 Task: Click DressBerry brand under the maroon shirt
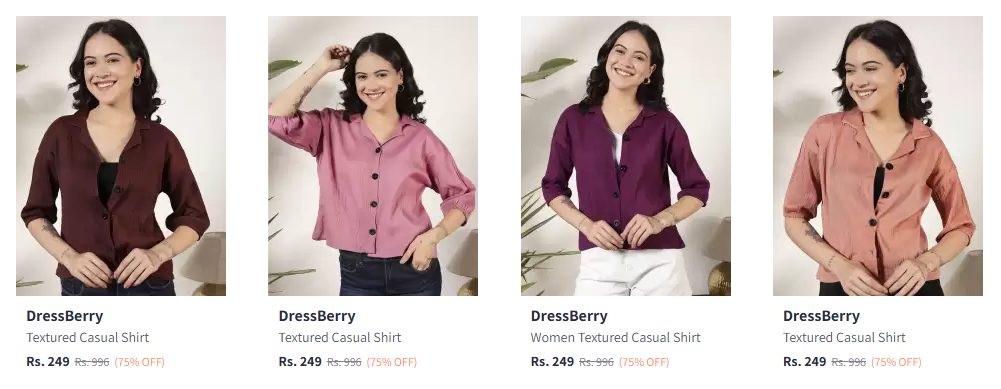coord(64,316)
